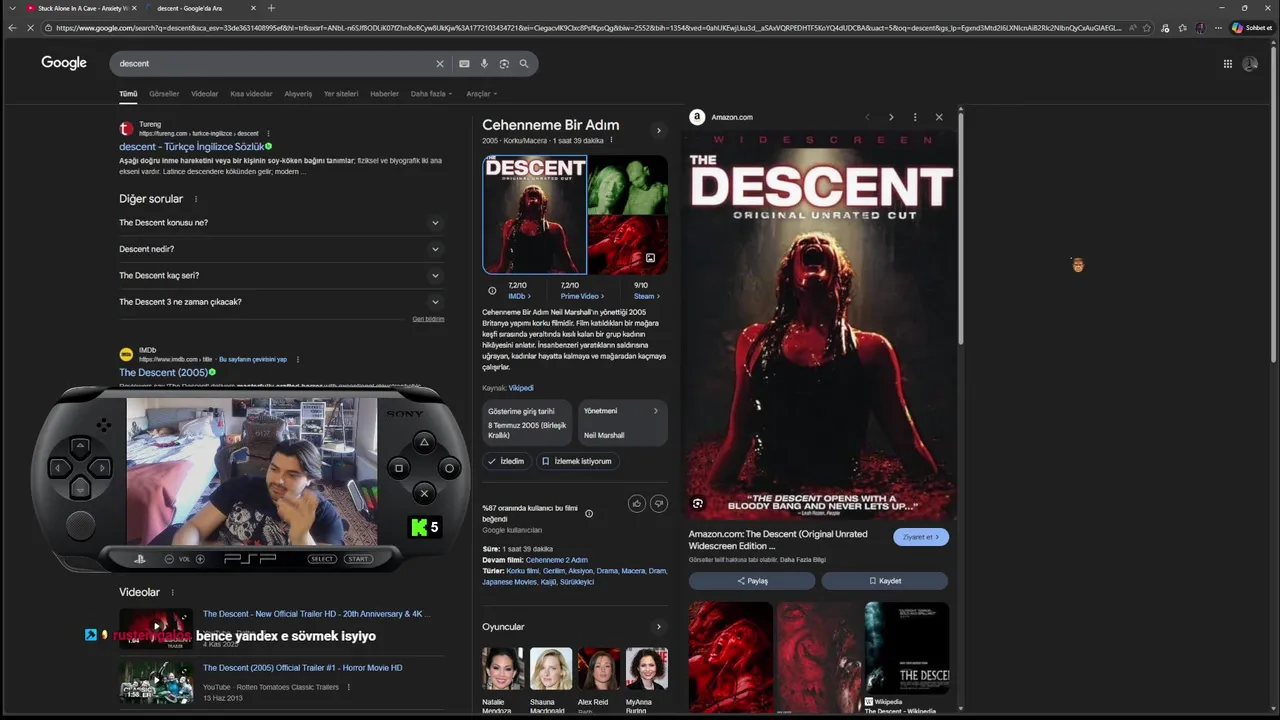Image resolution: width=1280 pixels, height=720 pixels.
Task: Switch to the Yer siteleri tab
Action: (x=341, y=94)
